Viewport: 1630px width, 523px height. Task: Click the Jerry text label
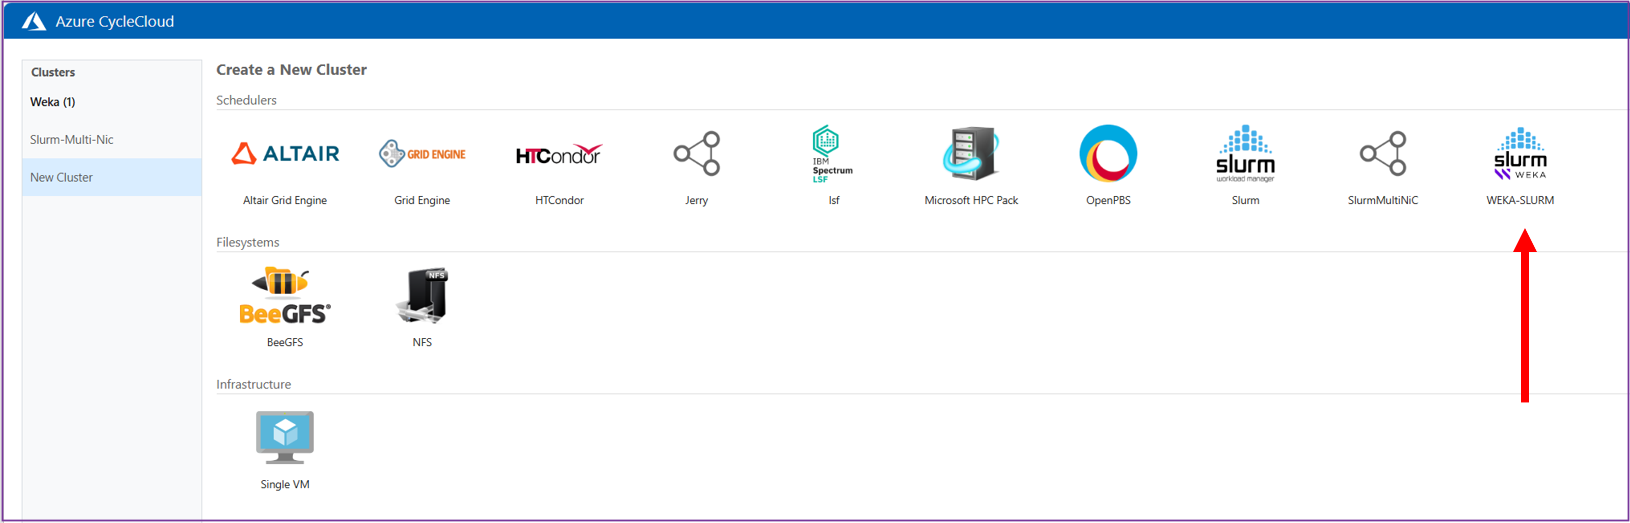point(696,200)
